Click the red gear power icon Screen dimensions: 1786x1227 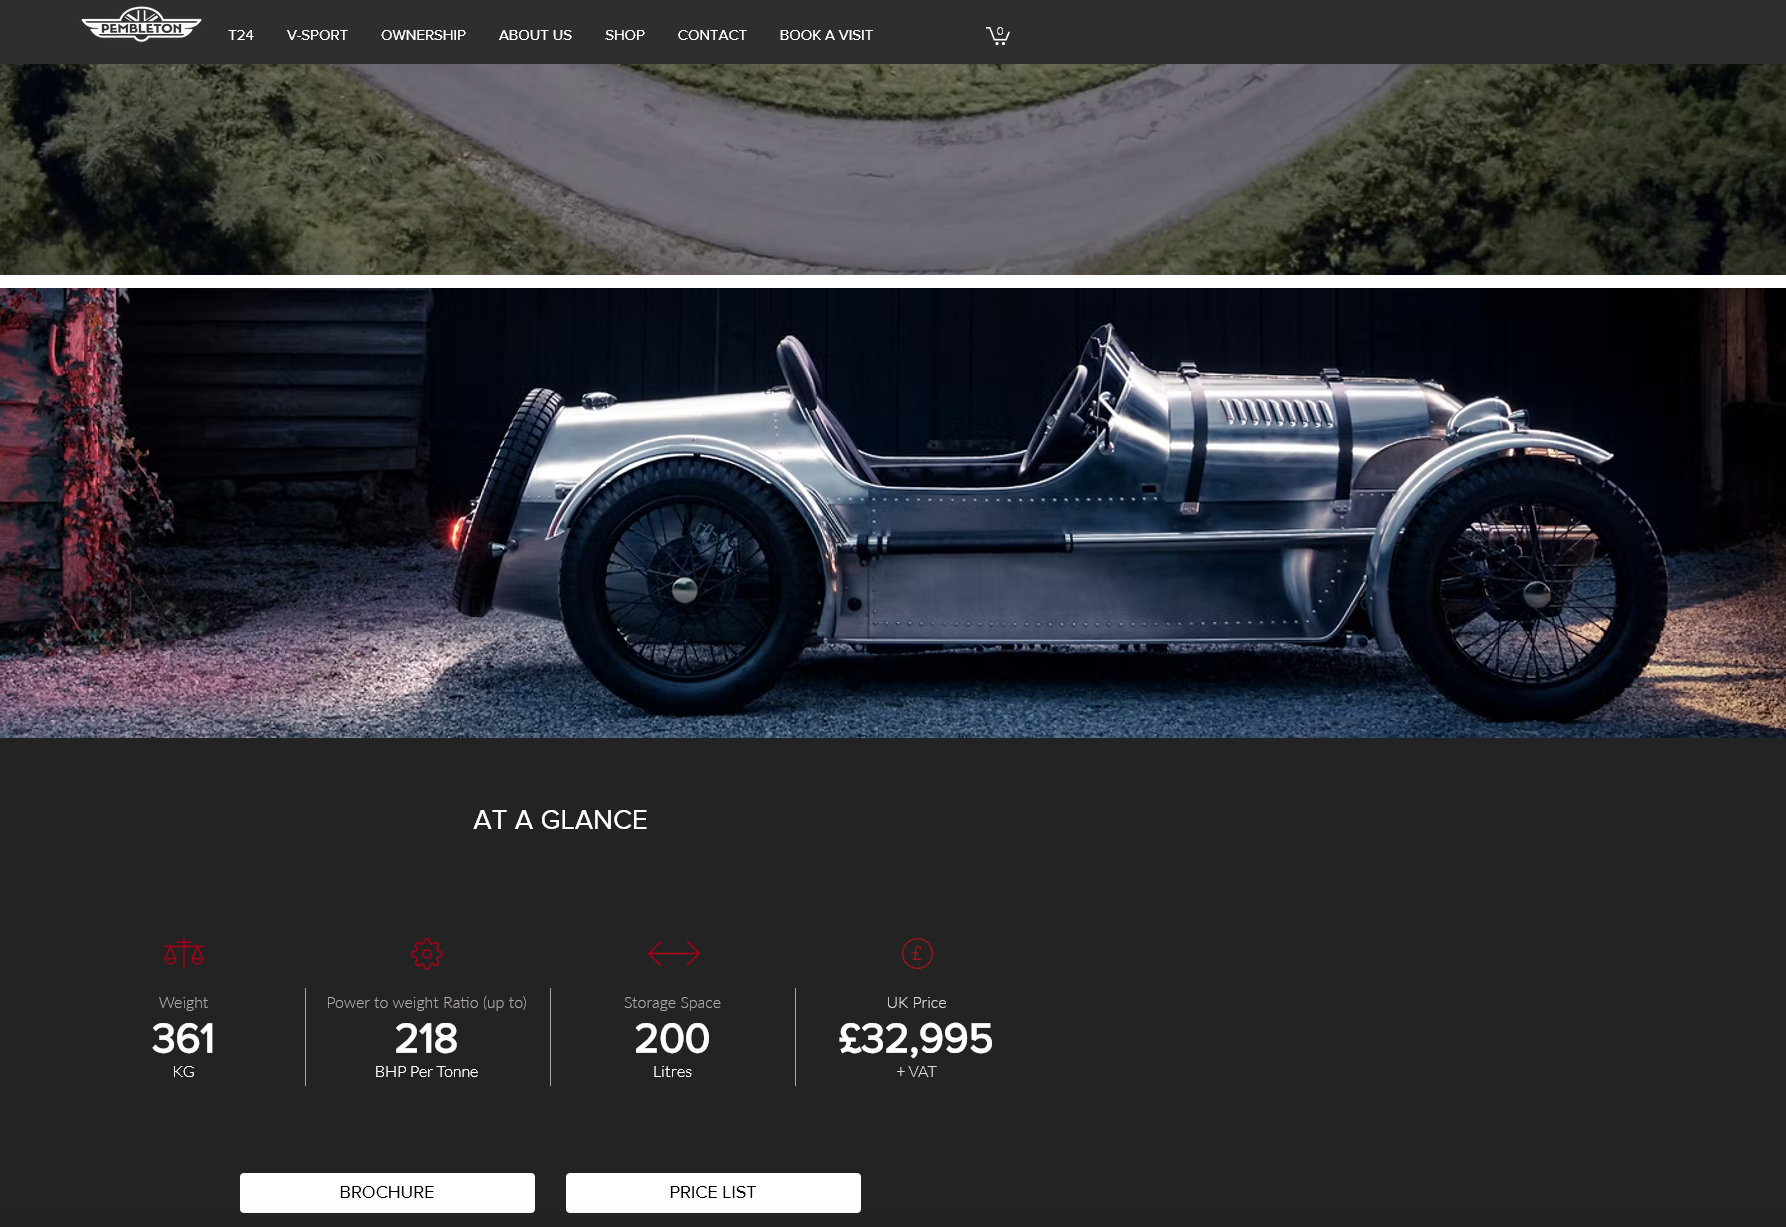coord(426,953)
